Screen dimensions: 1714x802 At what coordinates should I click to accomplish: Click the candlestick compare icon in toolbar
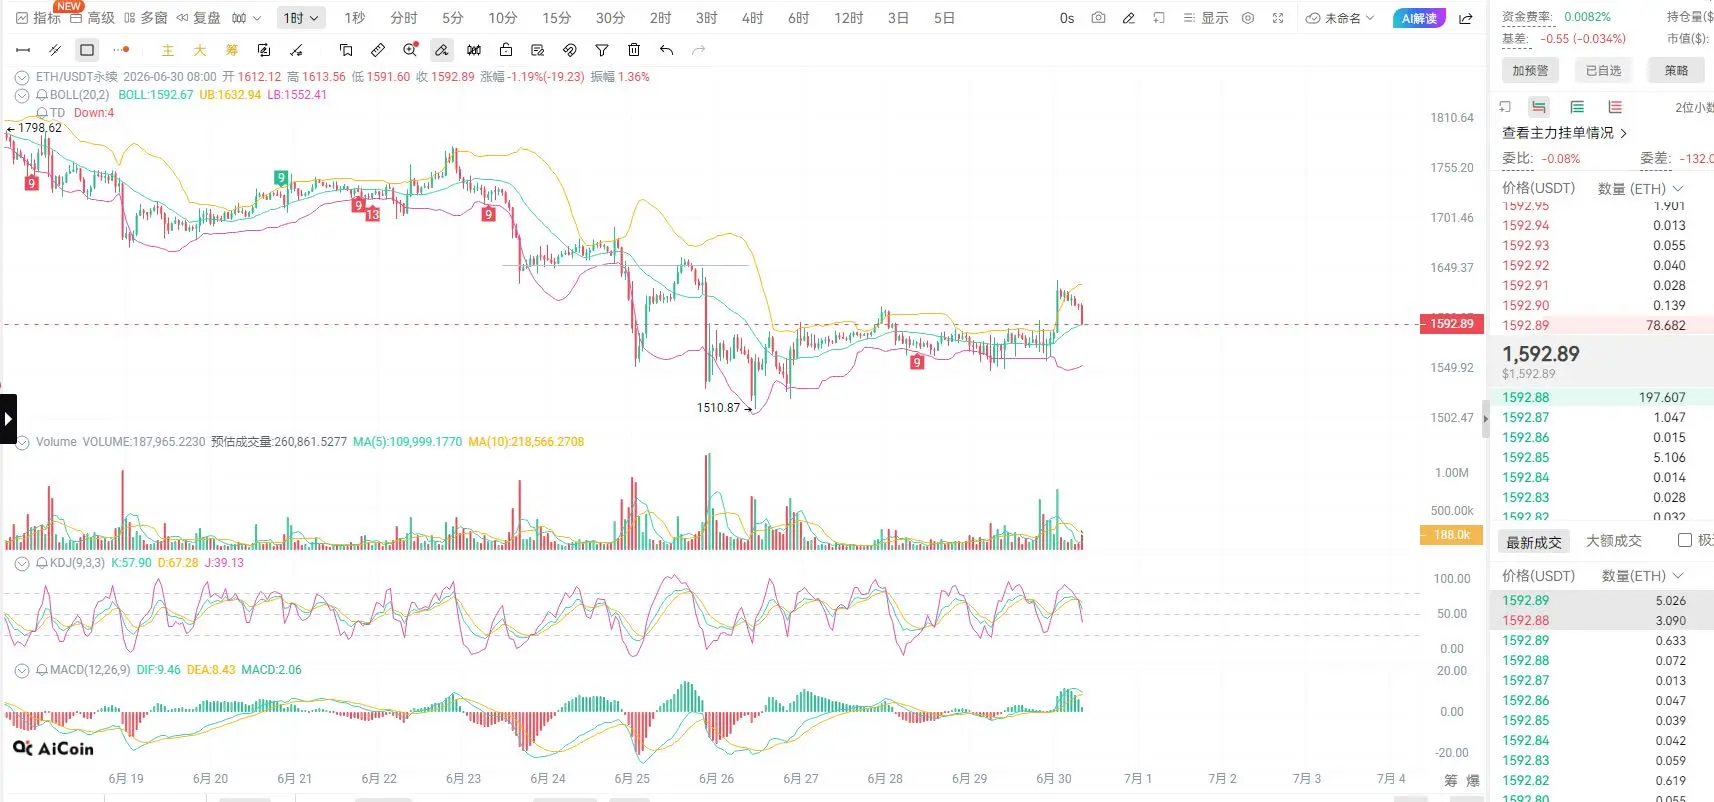[474, 50]
